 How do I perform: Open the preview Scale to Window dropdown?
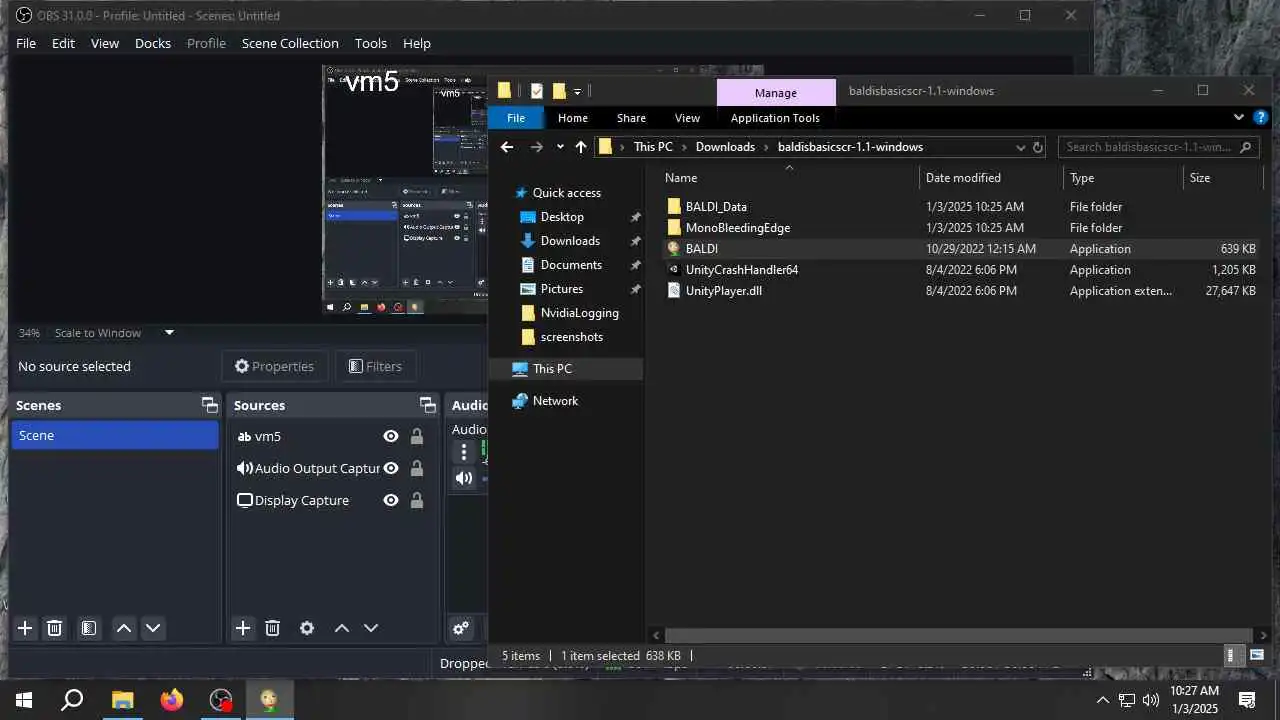coord(169,333)
